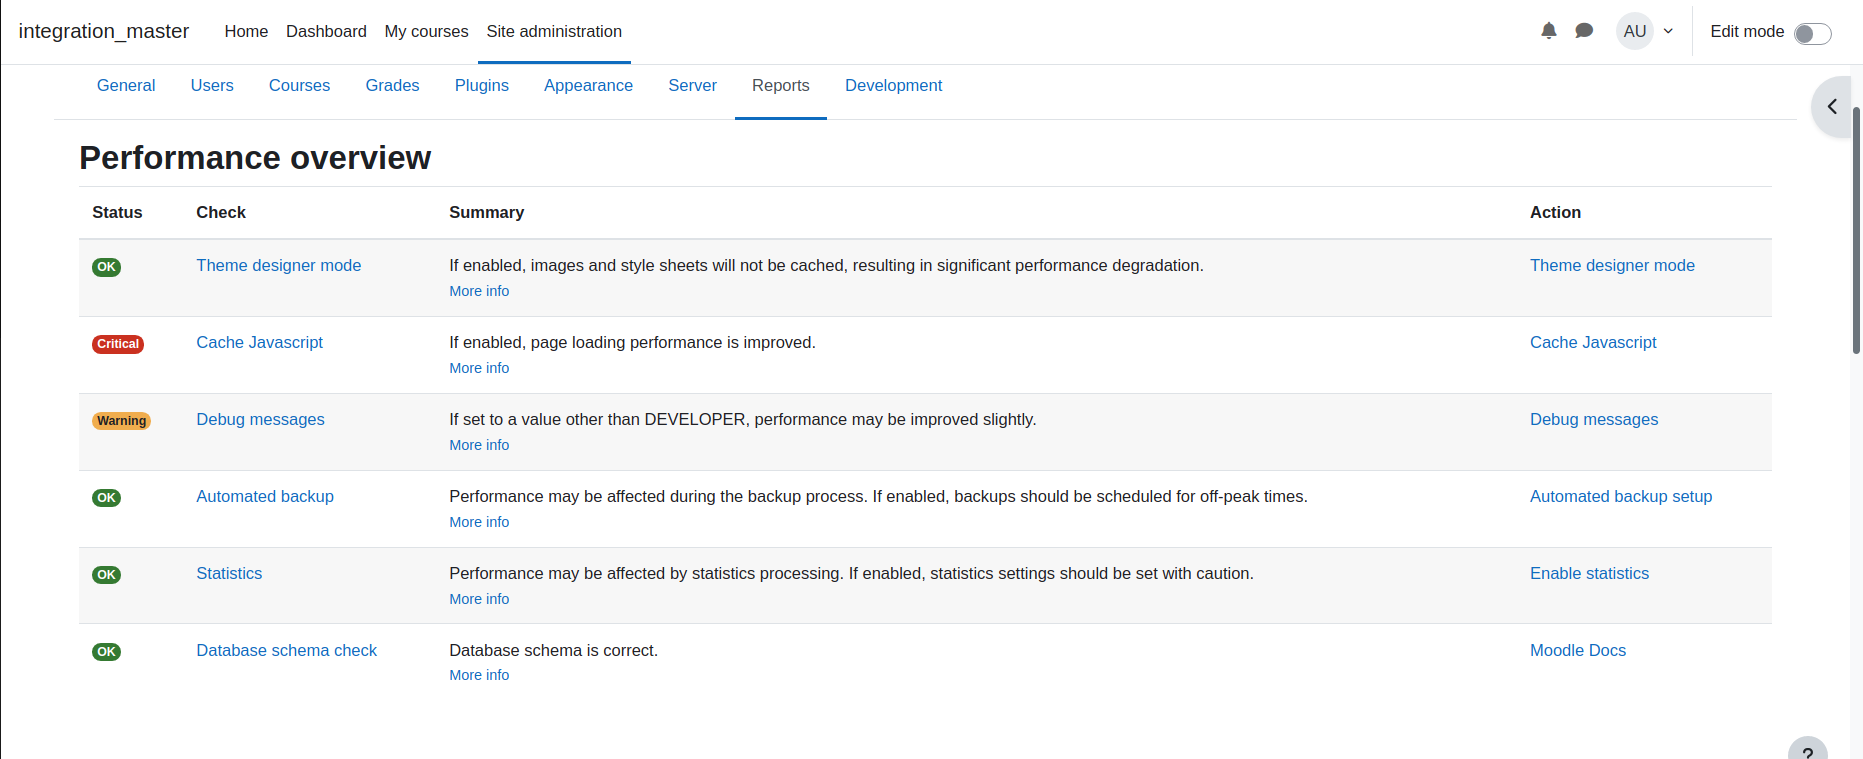The width and height of the screenshot is (1863, 759).
Task: Click the AU user avatar
Action: [1635, 31]
